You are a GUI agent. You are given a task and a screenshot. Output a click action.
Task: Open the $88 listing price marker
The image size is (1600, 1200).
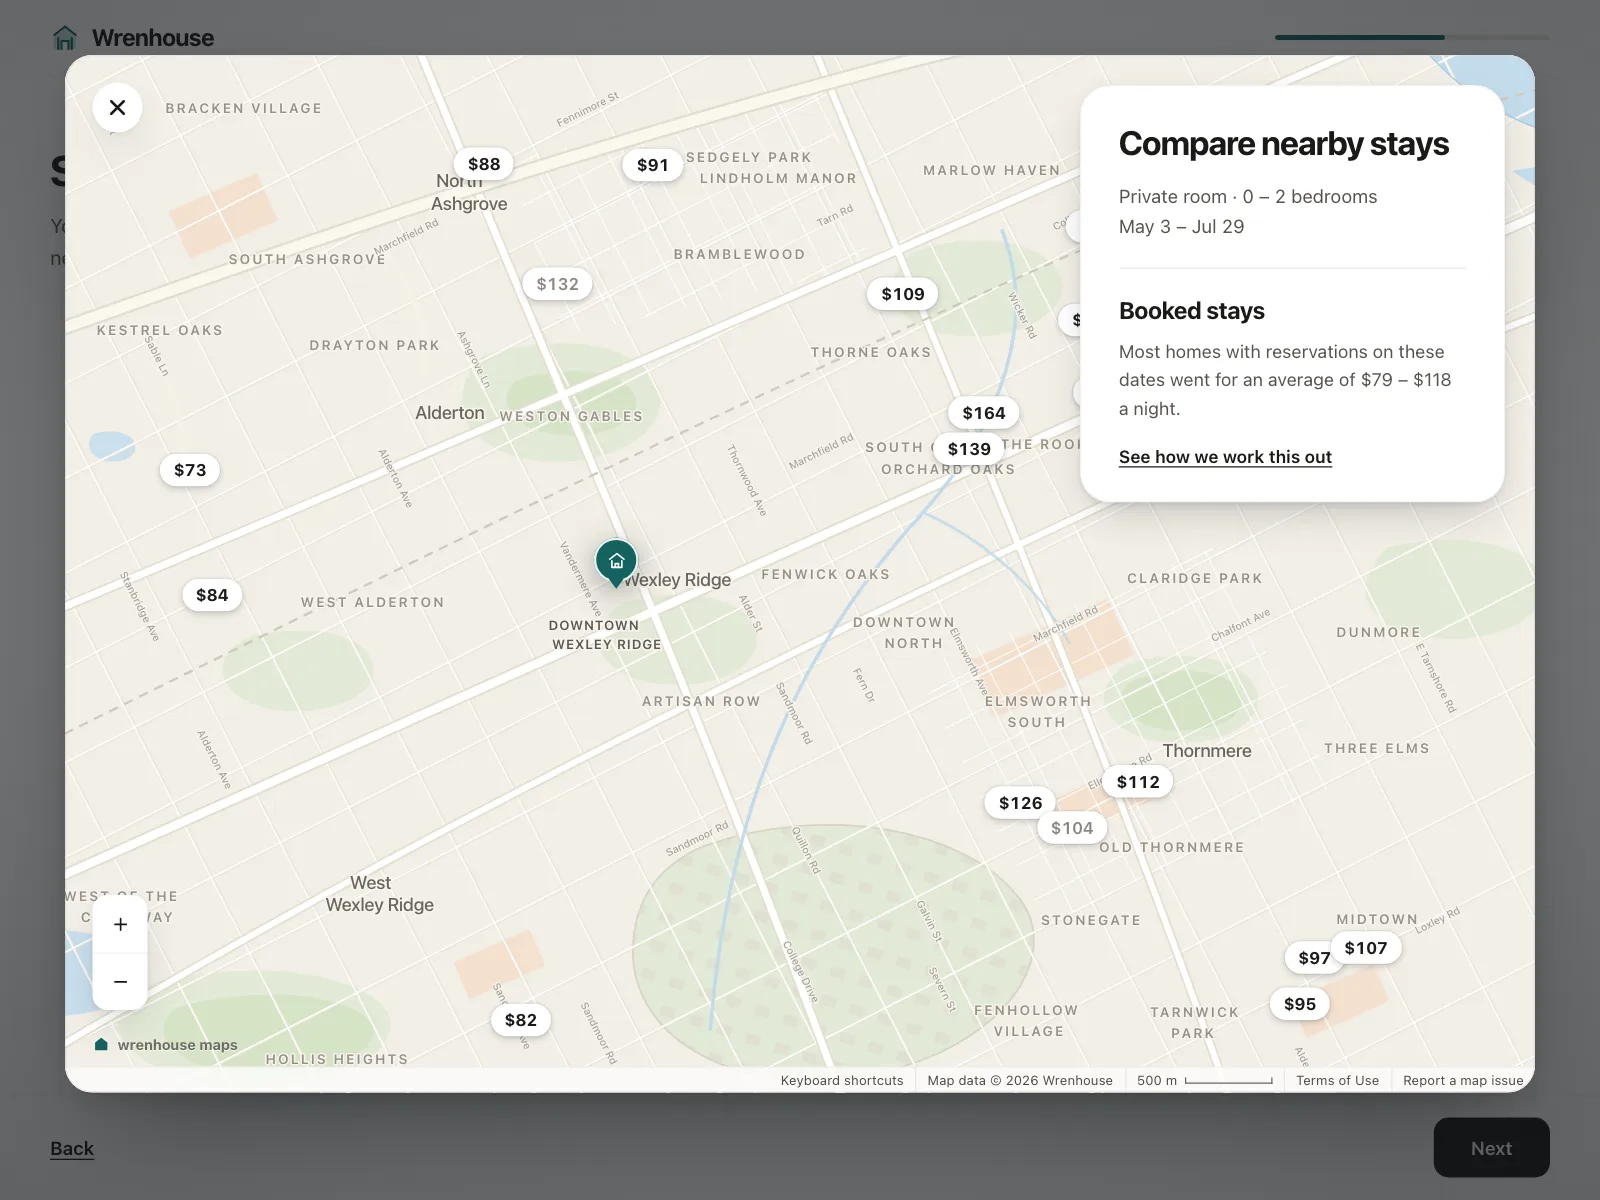pos(484,164)
